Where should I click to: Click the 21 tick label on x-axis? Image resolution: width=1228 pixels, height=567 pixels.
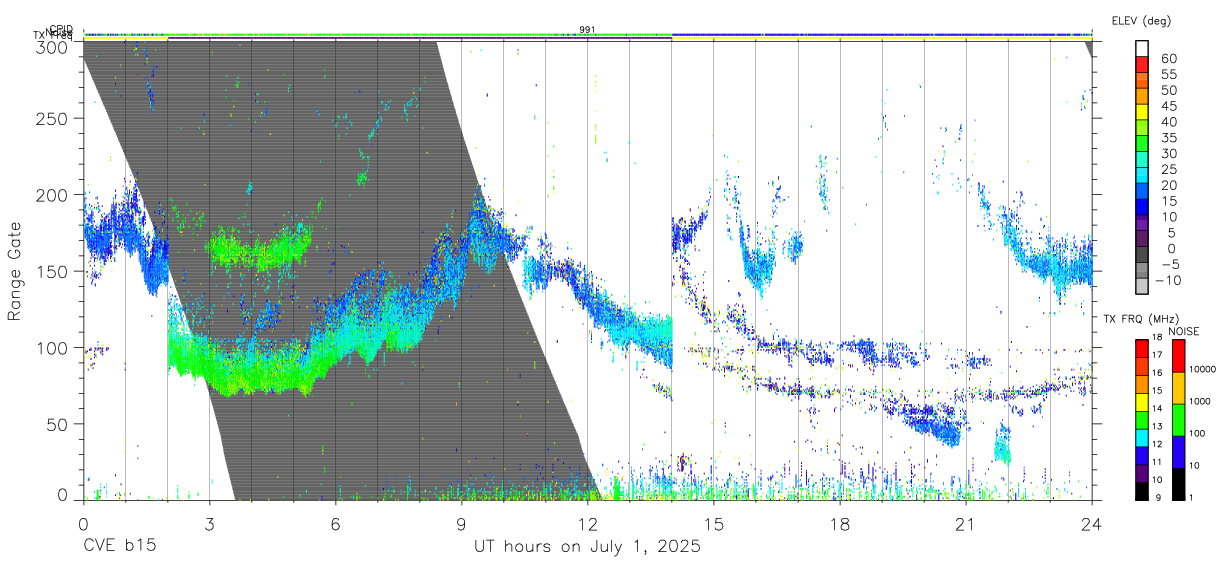click(966, 524)
